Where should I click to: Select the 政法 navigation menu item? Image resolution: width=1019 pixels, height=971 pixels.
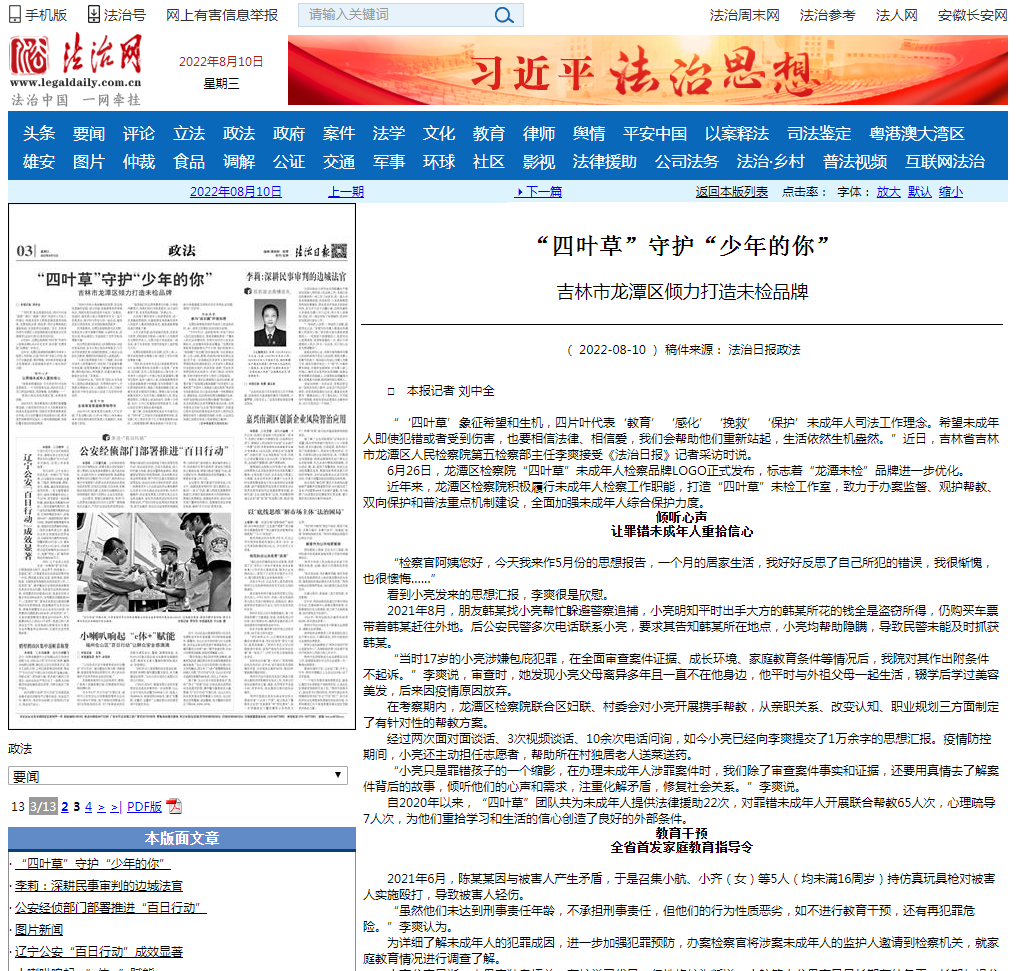239,134
